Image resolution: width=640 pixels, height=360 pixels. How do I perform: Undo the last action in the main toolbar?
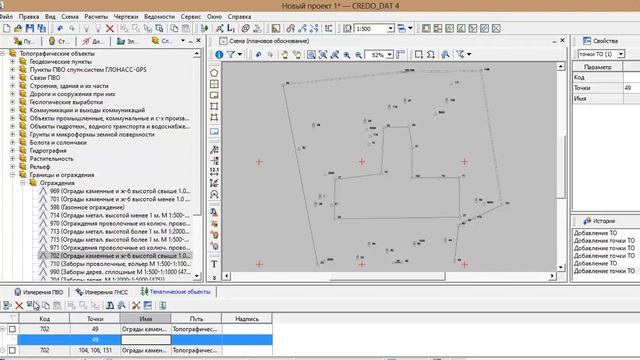pyautogui.click(x=60, y=29)
